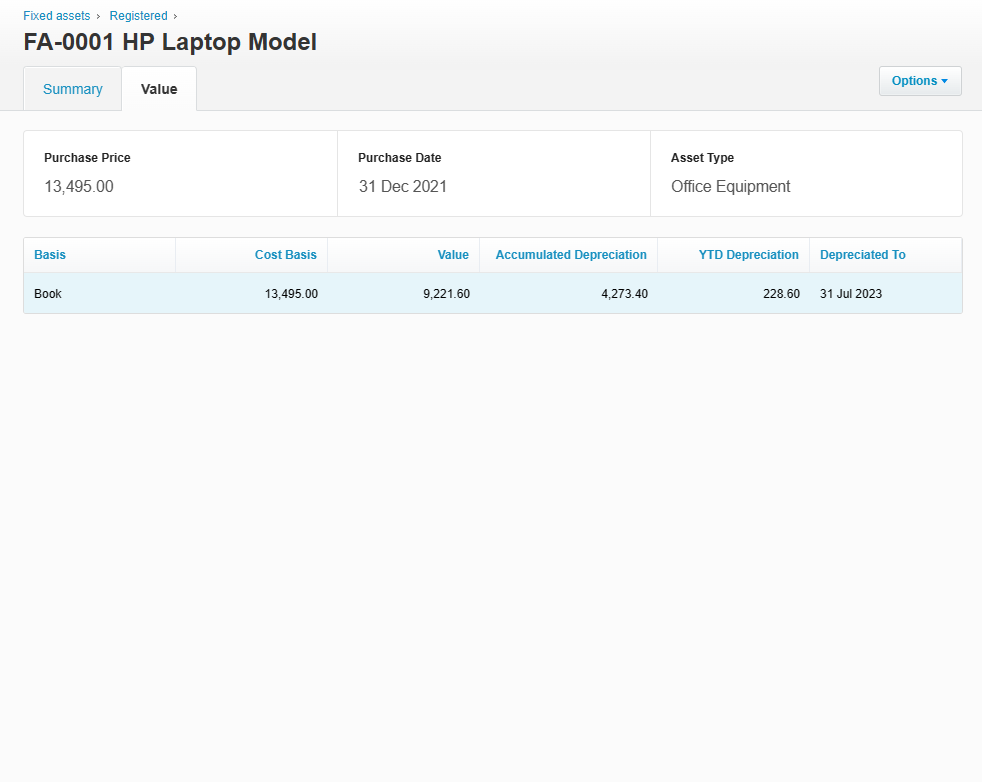Open the Fixed assets breadcrumb link
Screen dimensions: 982x782
pos(56,16)
